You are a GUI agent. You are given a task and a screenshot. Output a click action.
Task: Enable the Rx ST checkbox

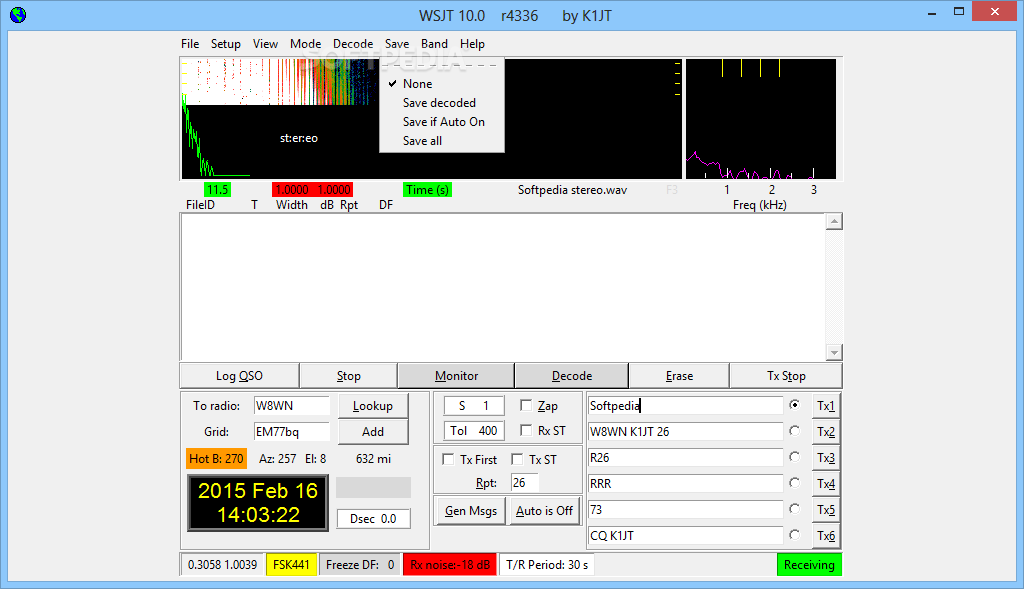526,430
